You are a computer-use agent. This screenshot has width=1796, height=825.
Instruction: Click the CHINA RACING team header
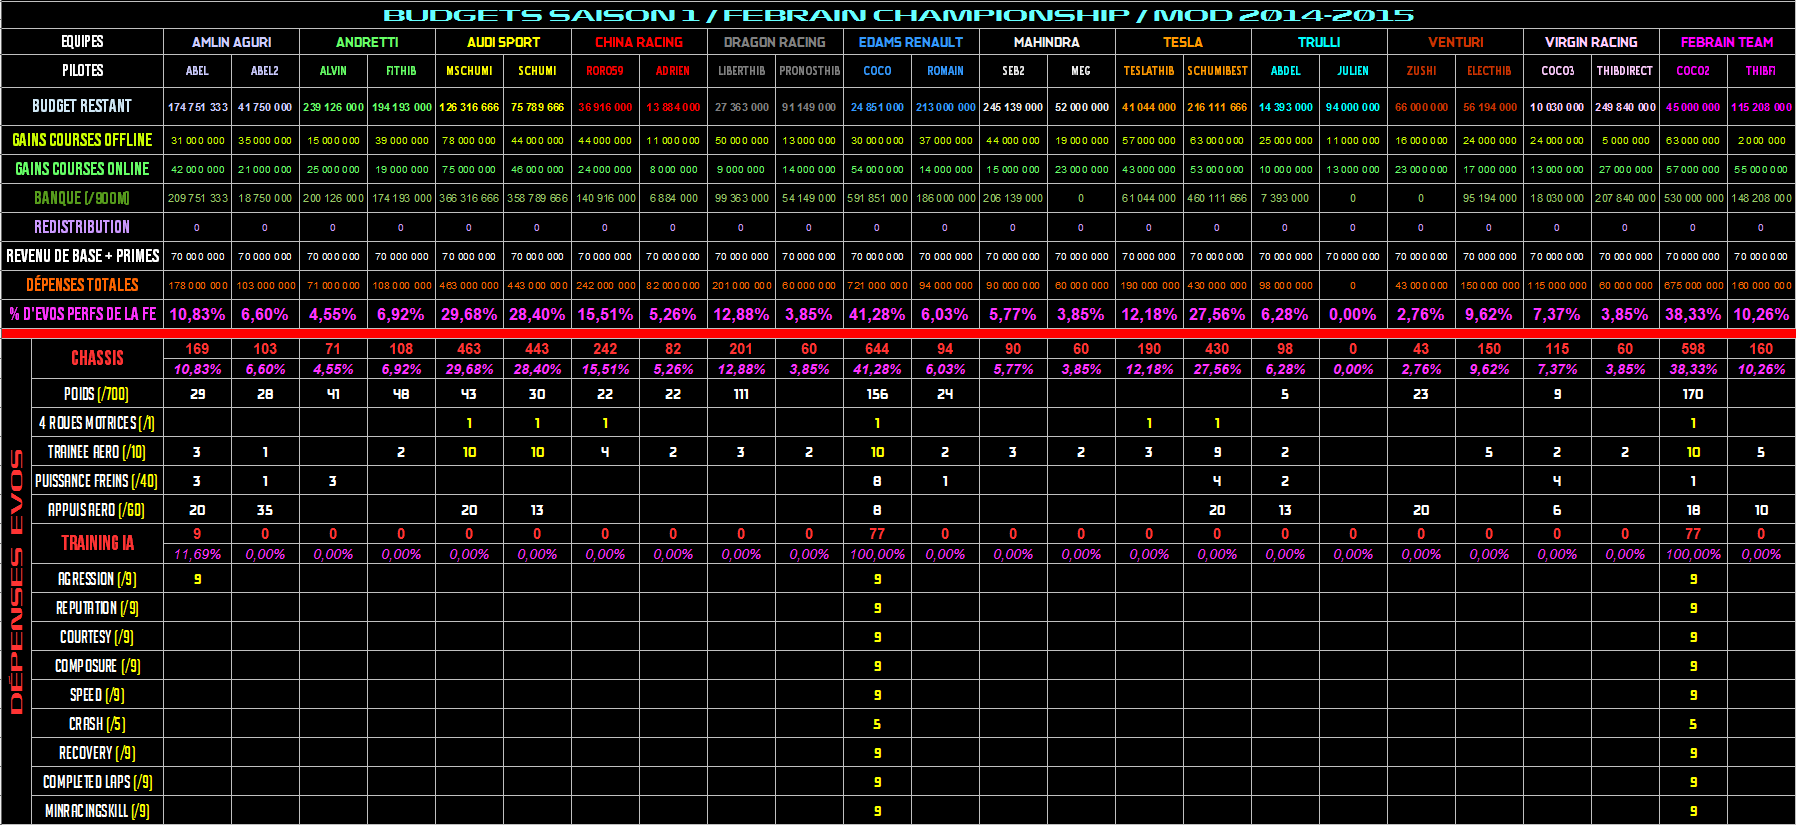click(639, 42)
